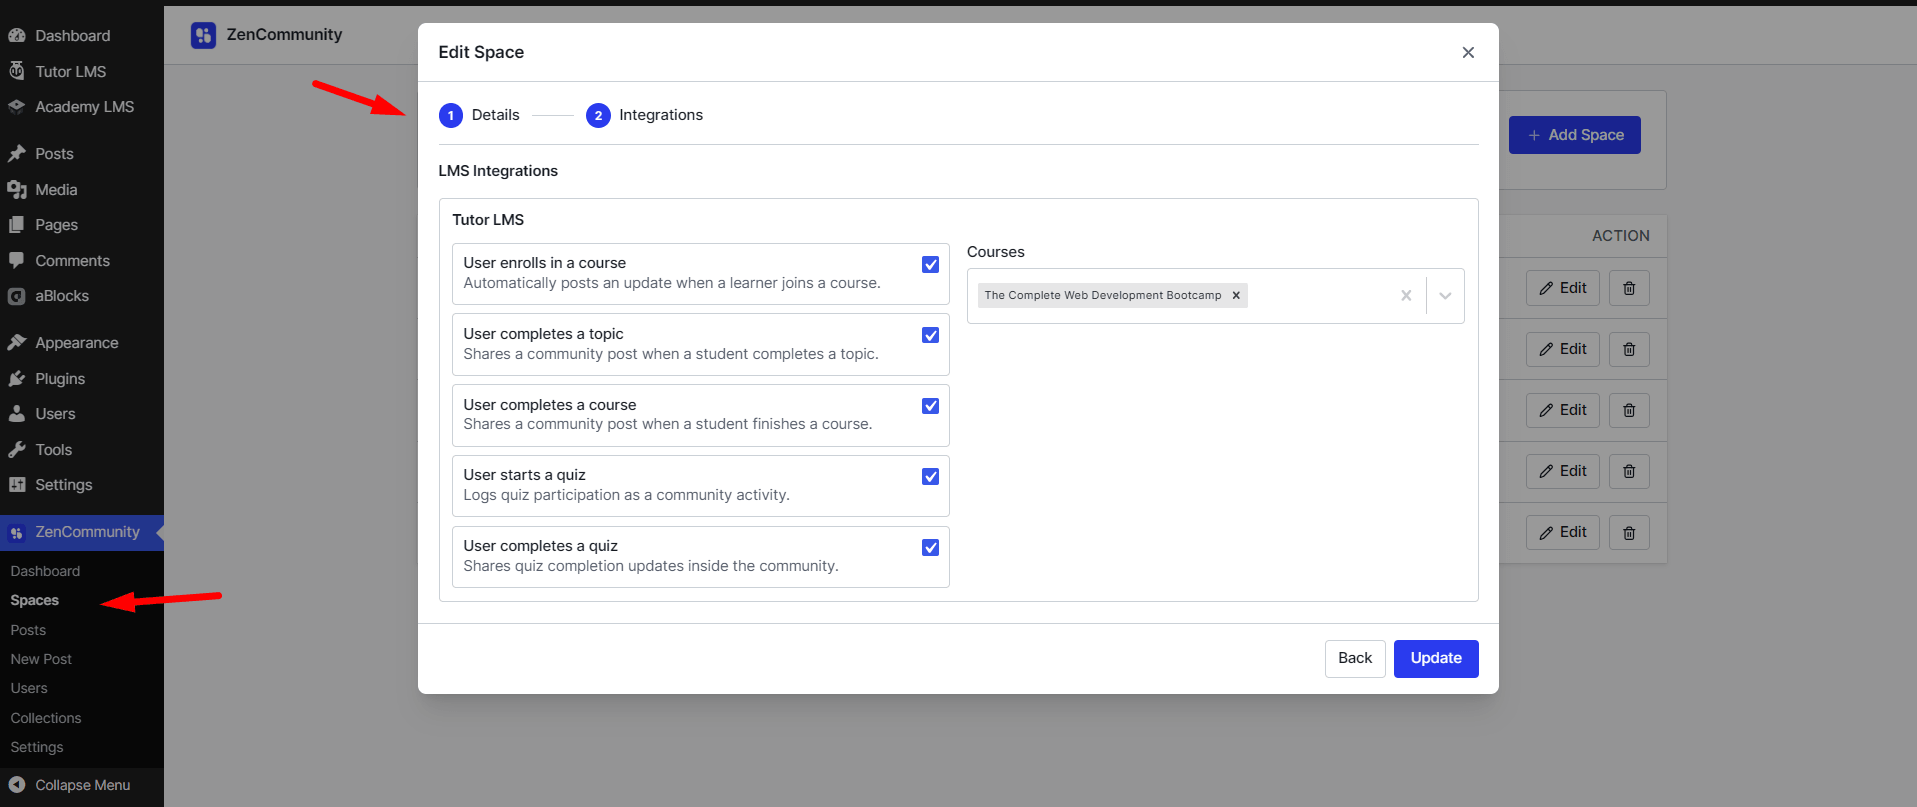Go to the Details step

[x=479, y=115]
